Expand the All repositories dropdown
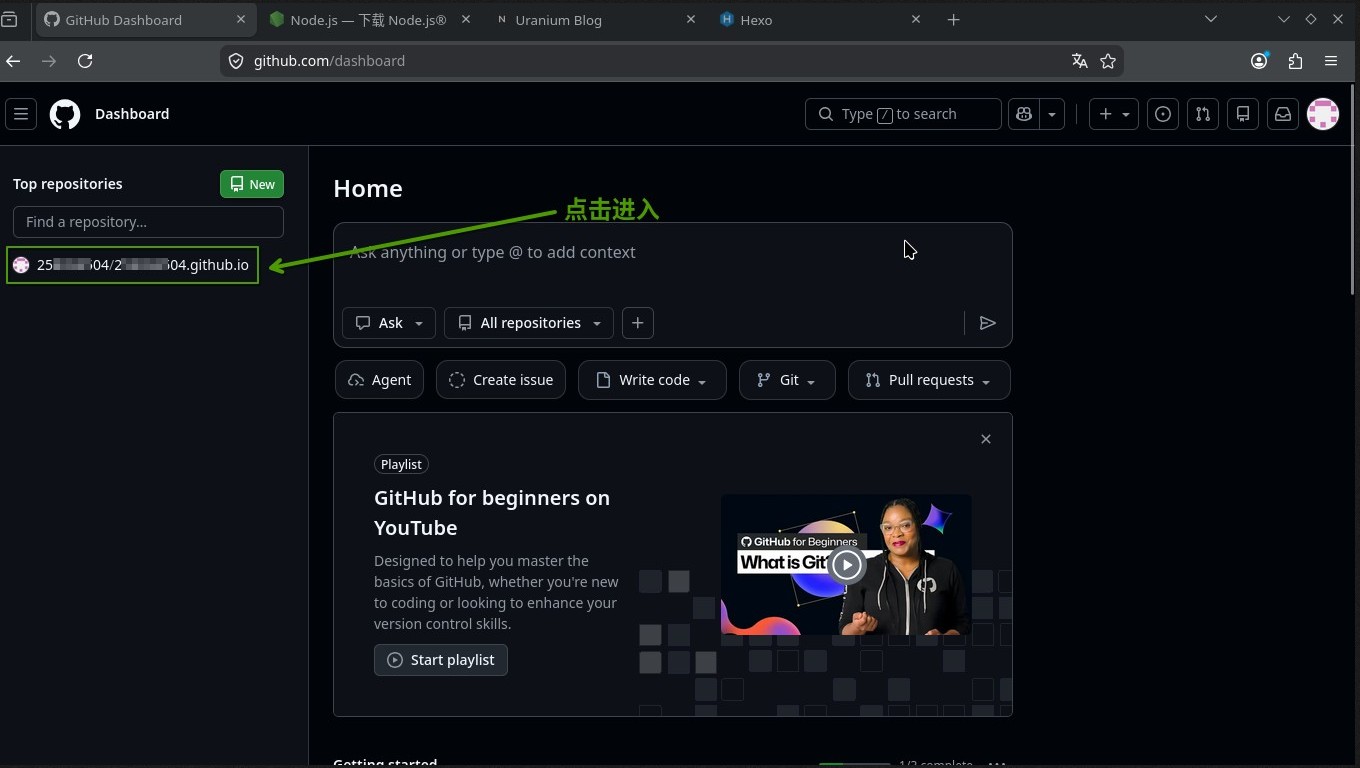 (x=529, y=323)
